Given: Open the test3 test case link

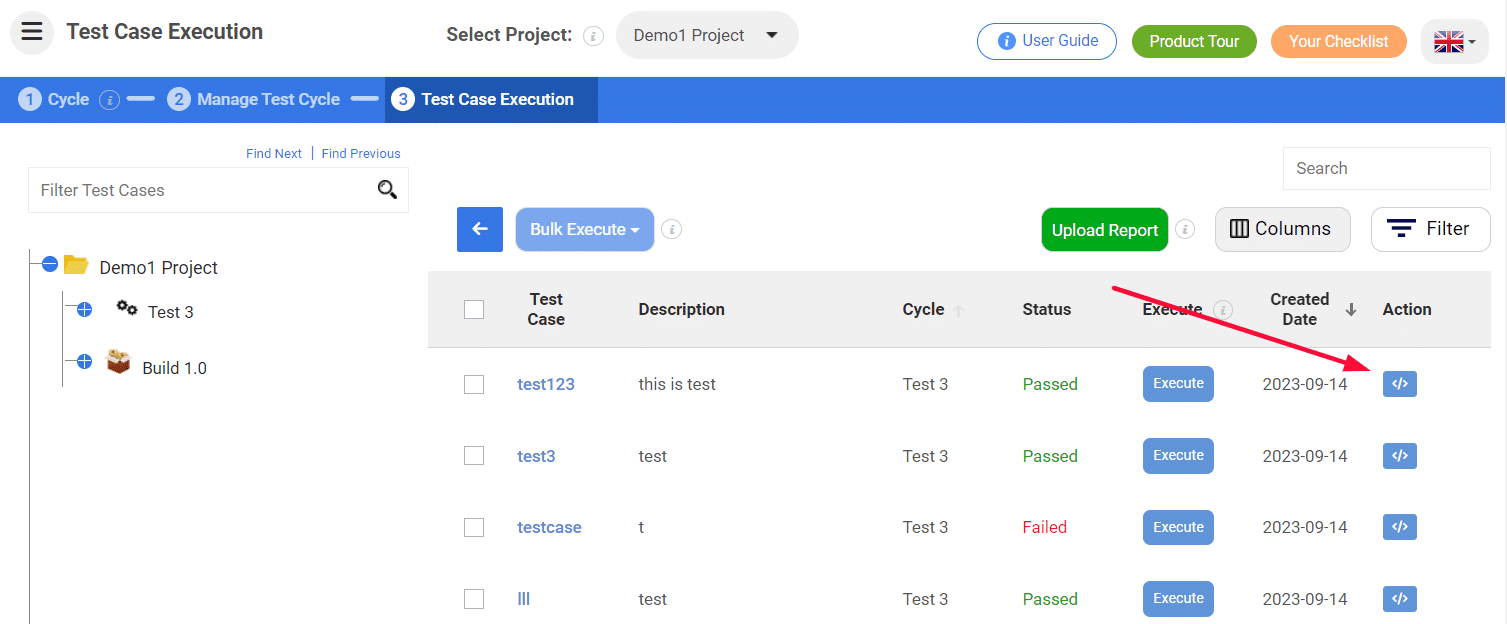Looking at the screenshot, I should click(536, 456).
